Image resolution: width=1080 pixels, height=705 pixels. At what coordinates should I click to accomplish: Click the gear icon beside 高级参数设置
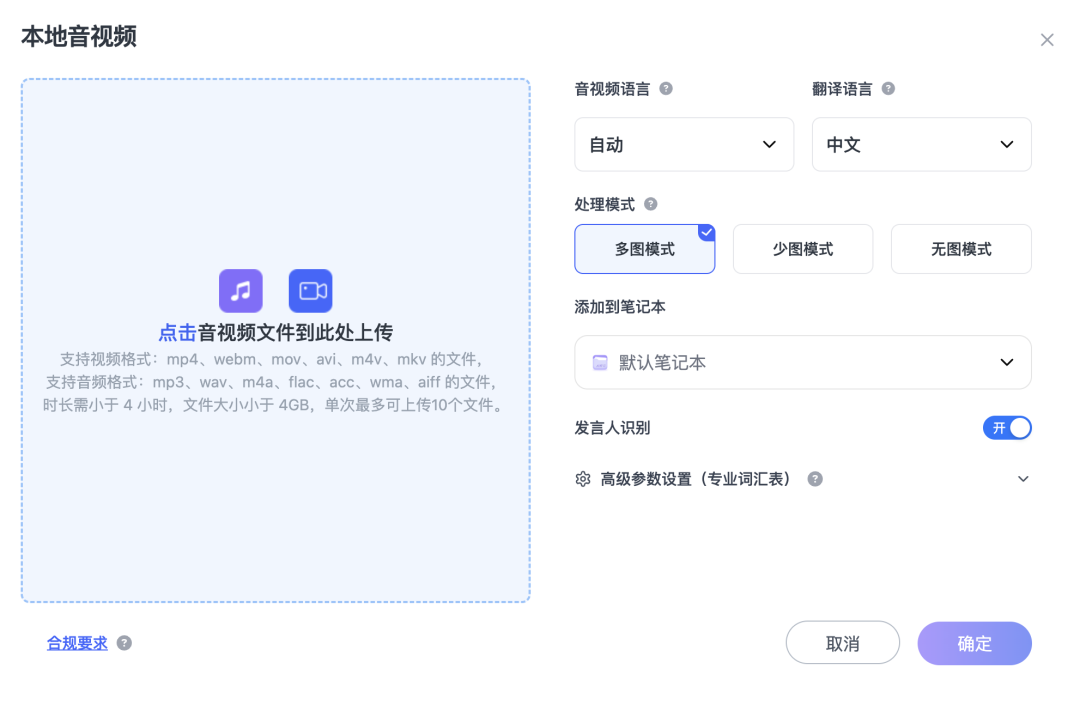(x=582, y=479)
